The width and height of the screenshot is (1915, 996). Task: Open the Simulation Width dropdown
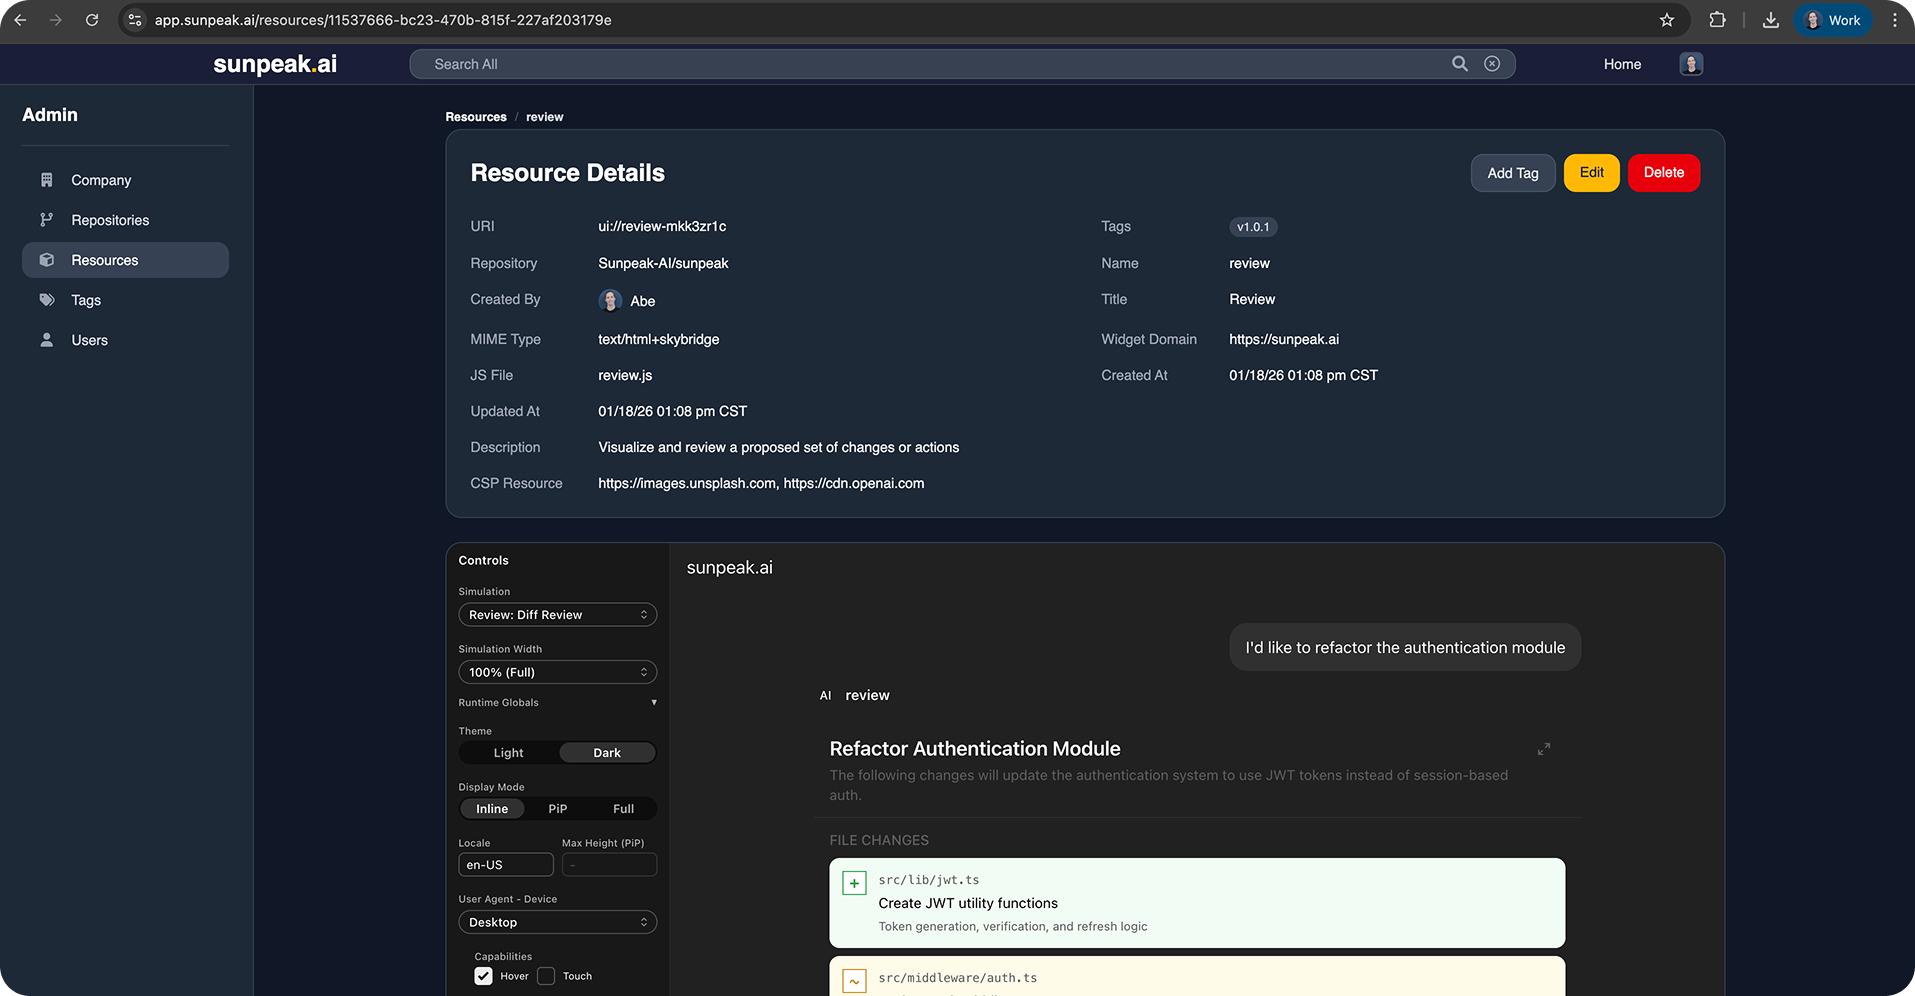(557, 671)
